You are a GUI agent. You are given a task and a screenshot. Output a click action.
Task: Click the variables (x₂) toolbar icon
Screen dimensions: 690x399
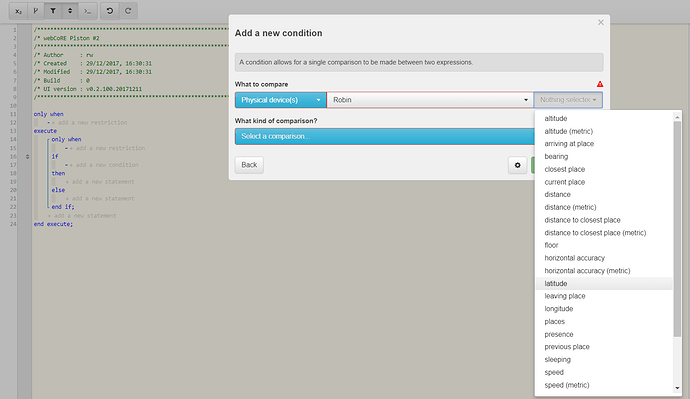[18, 11]
